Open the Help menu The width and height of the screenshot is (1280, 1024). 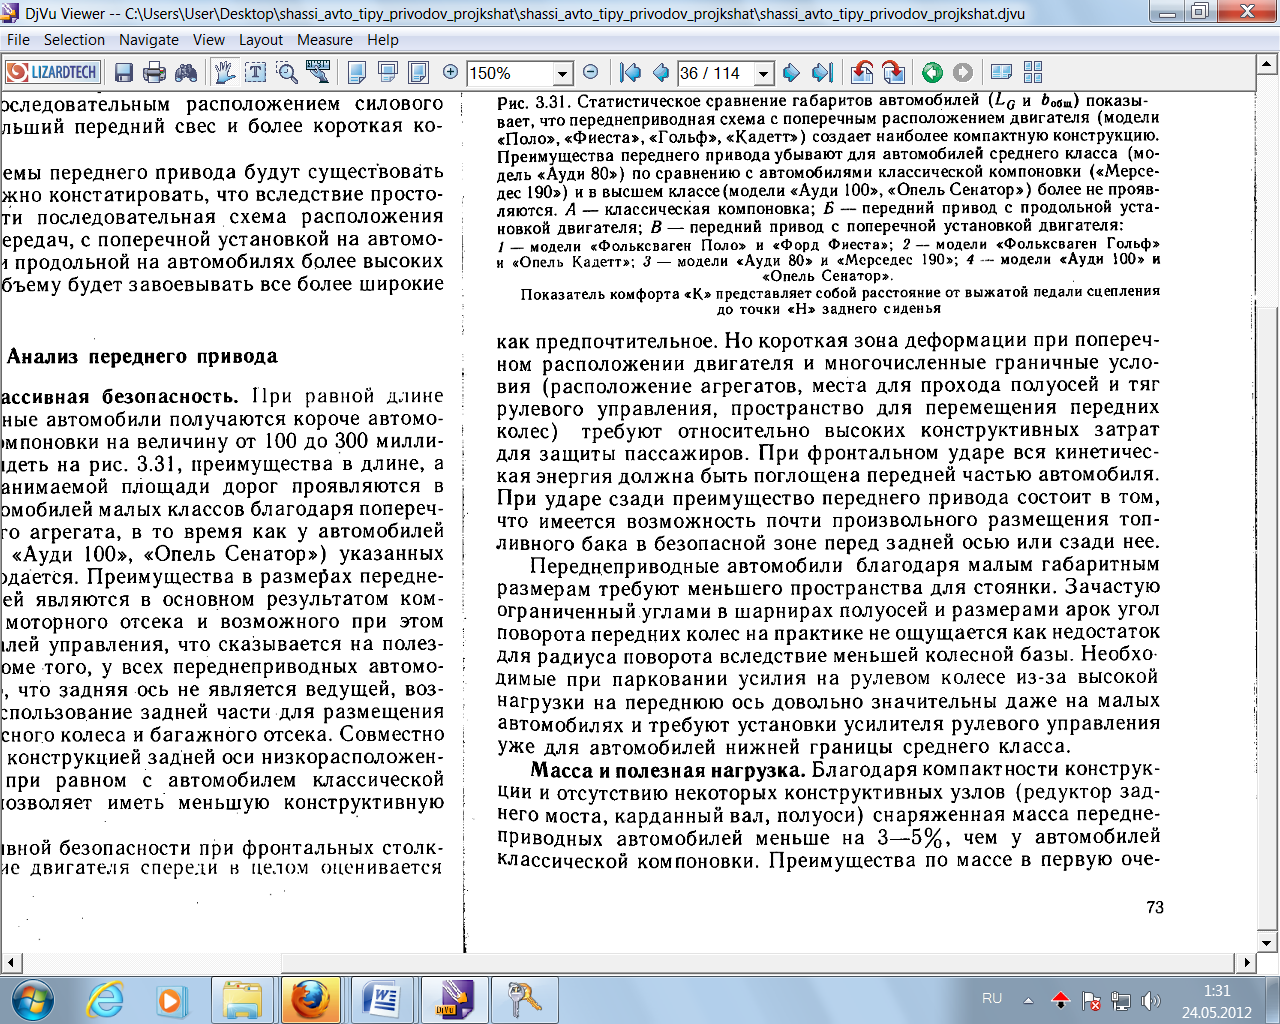coord(383,40)
